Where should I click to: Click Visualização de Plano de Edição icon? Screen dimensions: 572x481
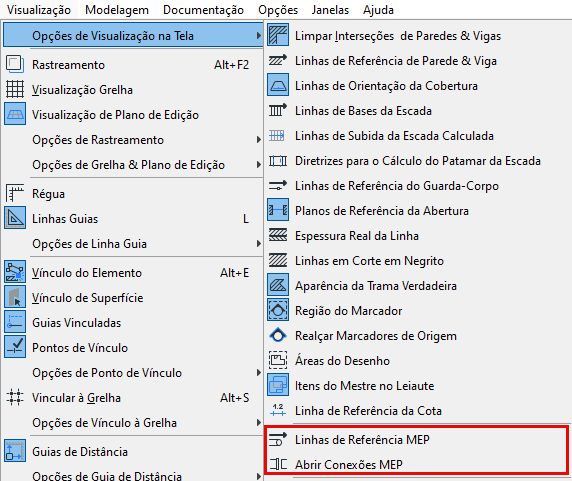[15, 114]
